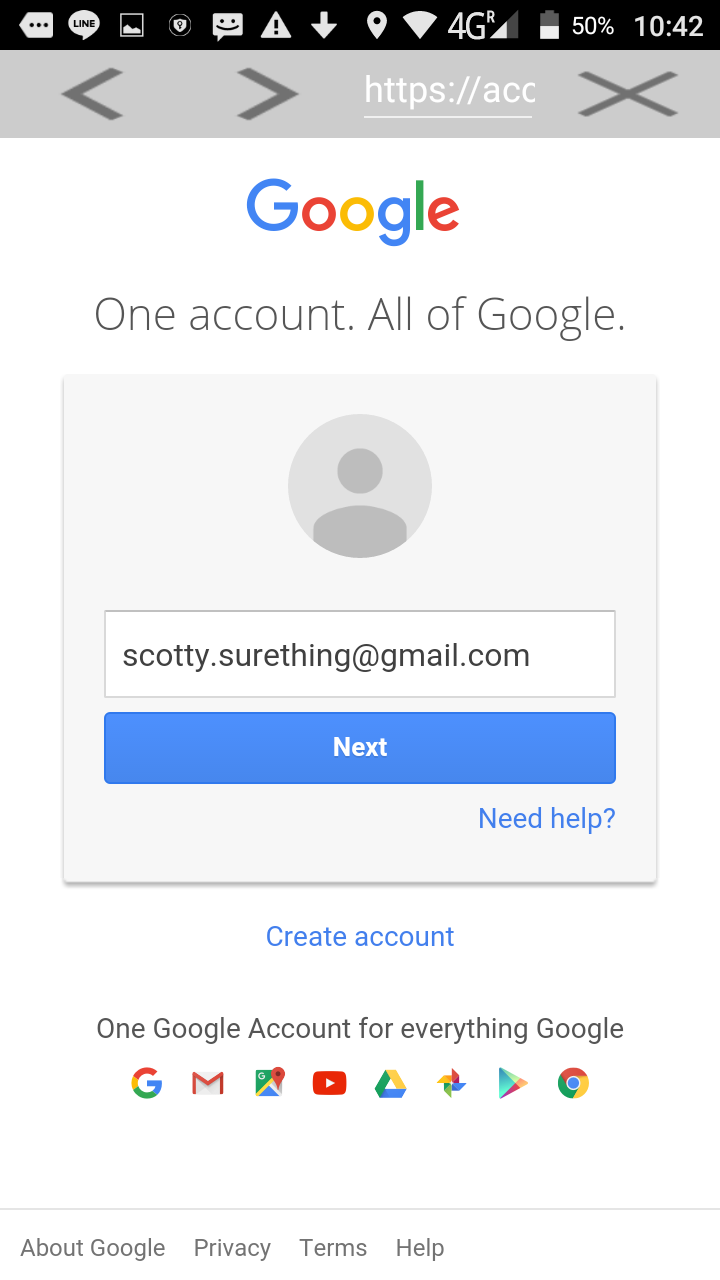Screen dimensions: 720x1280
Task: Tap the YouTube icon
Action: point(330,1083)
